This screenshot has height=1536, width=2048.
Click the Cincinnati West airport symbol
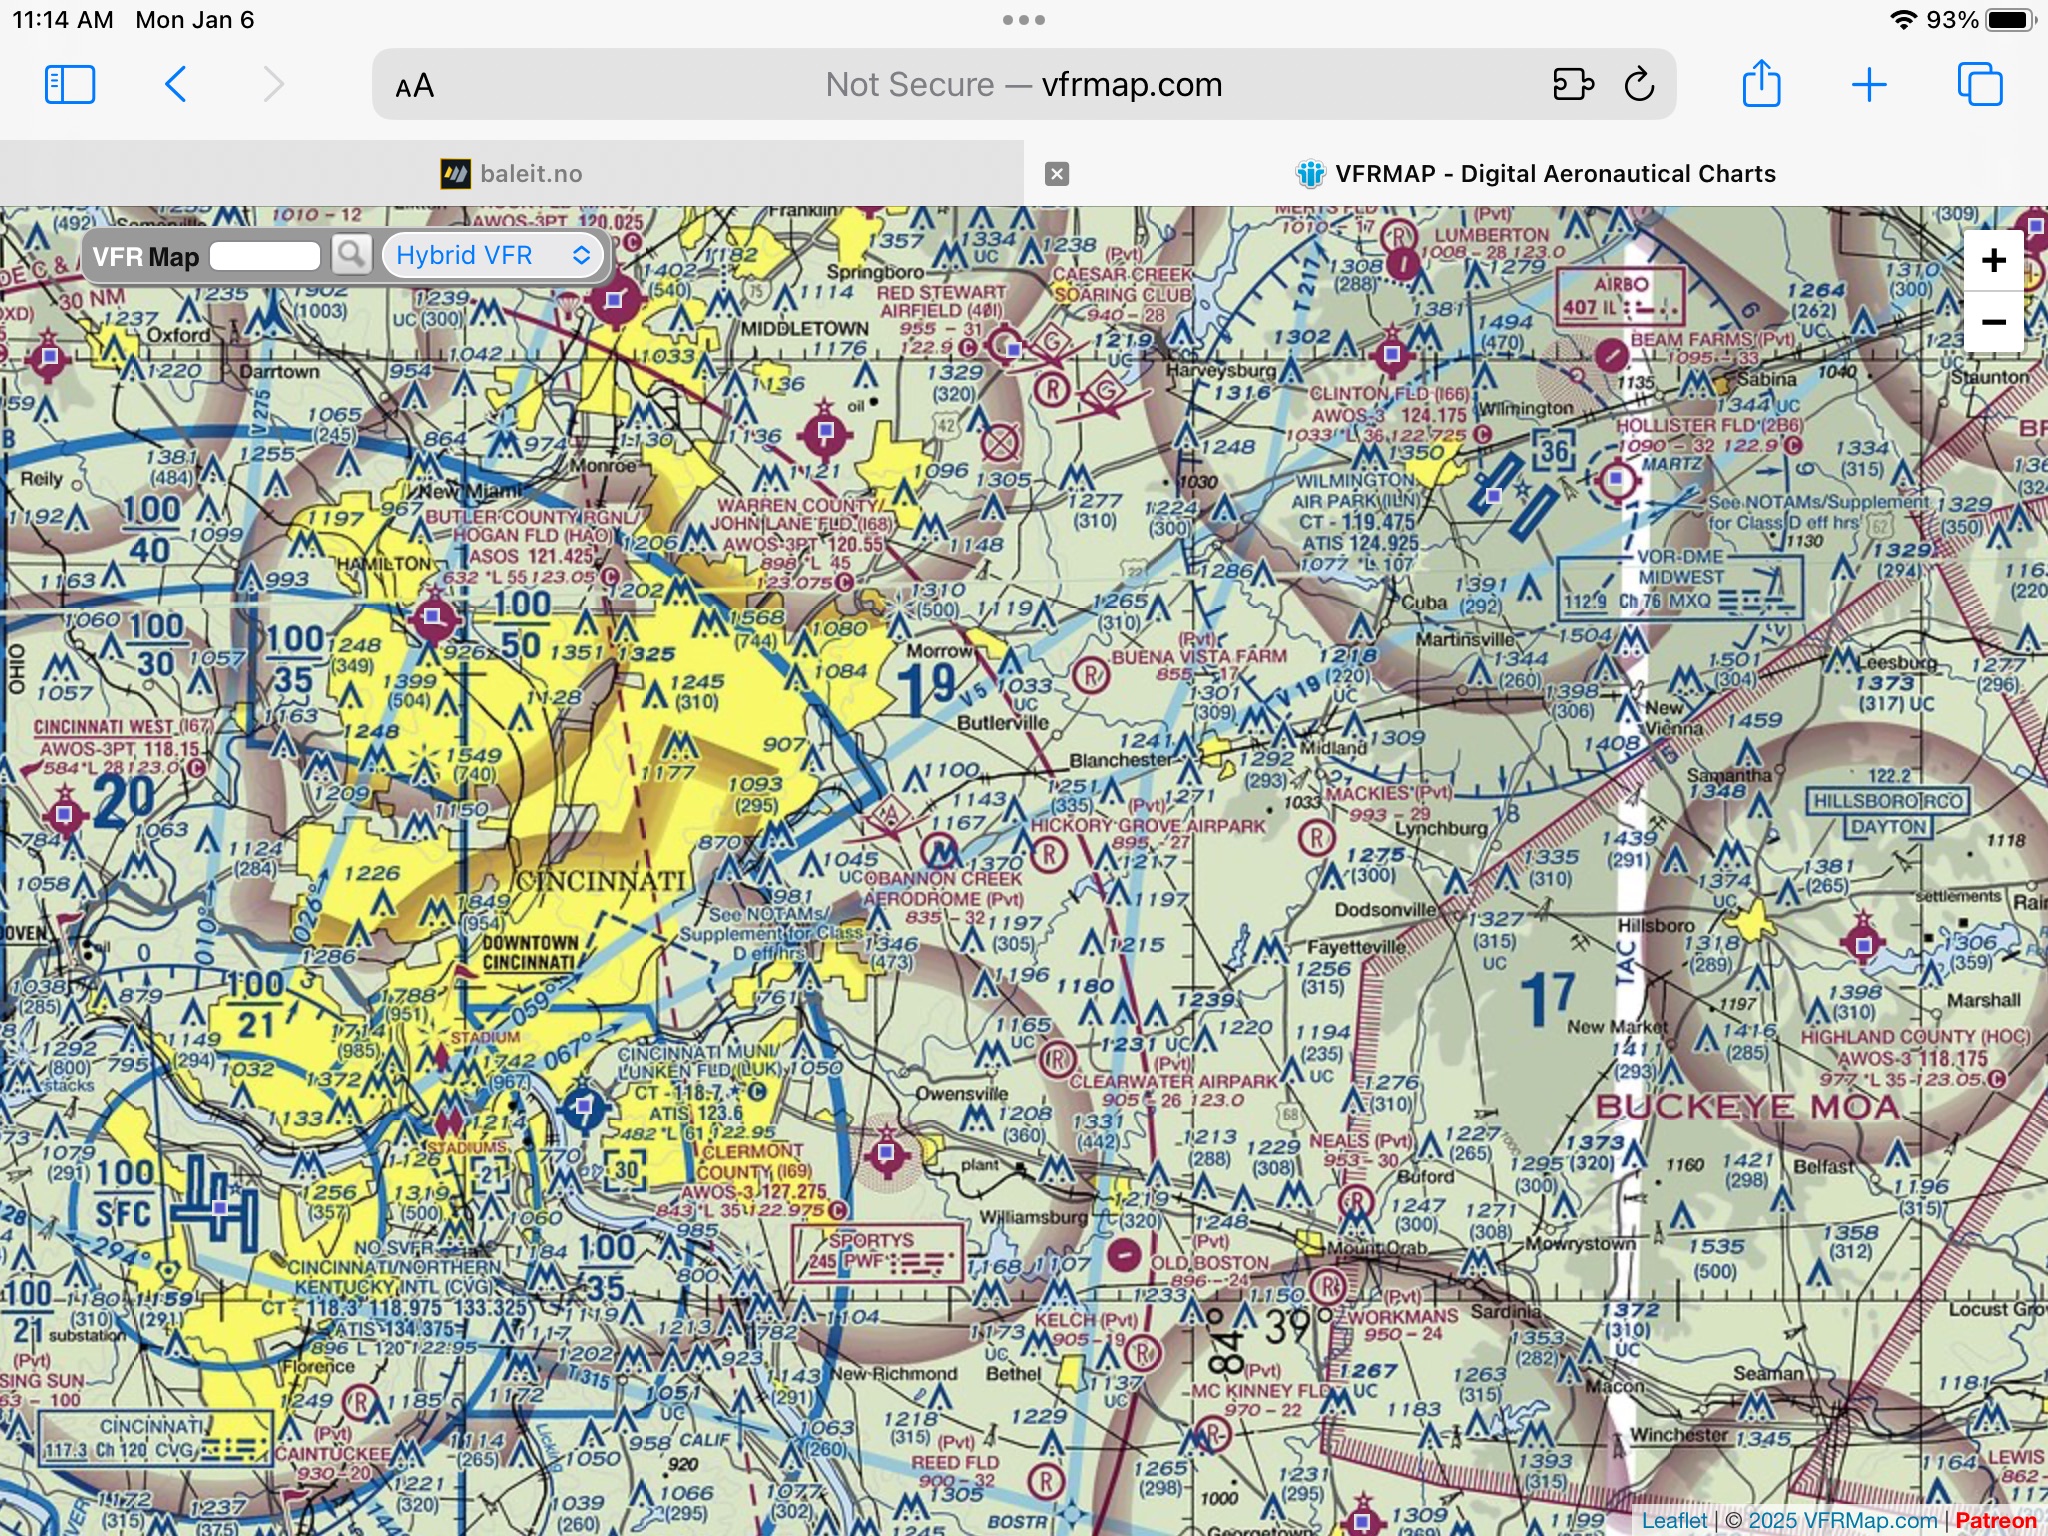tap(65, 814)
